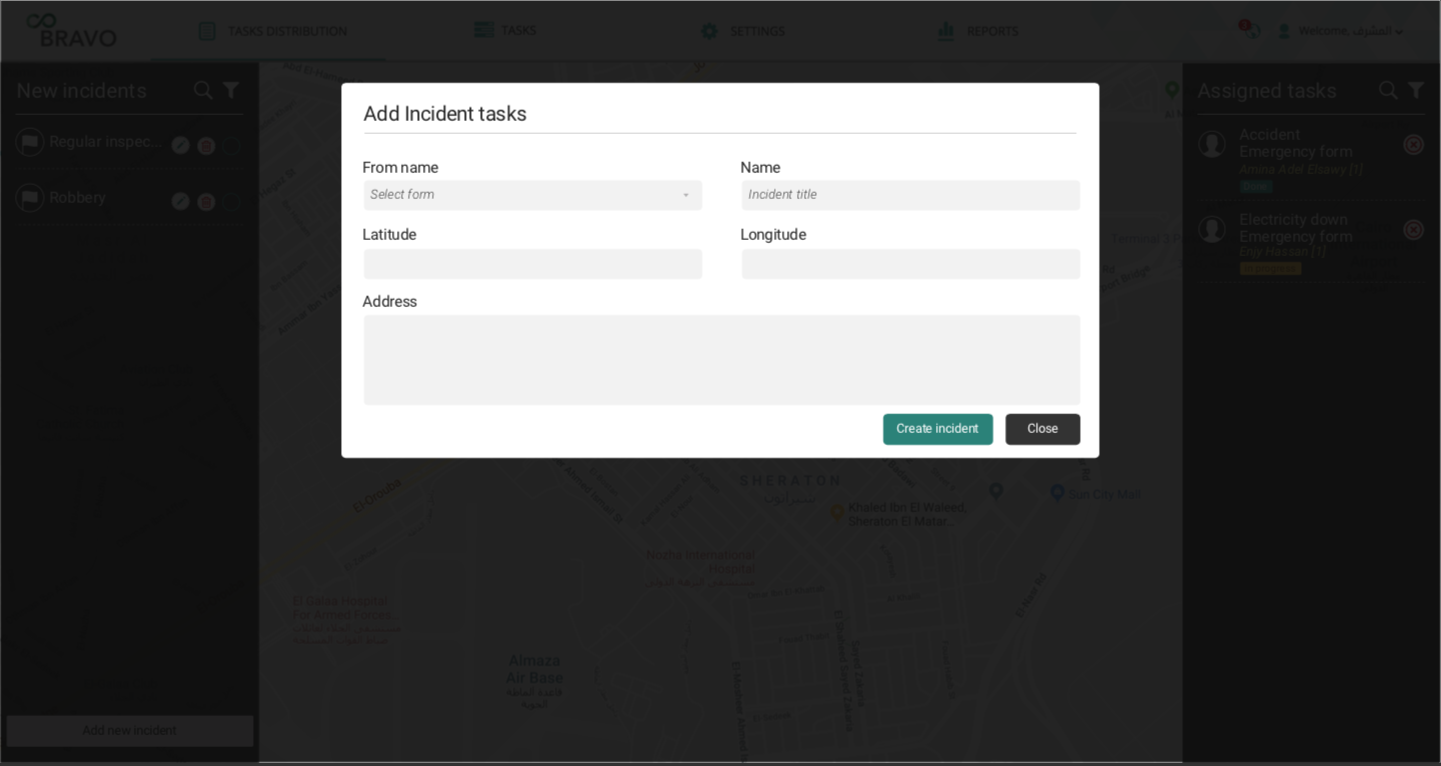Image resolution: width=1441 pixels, height=766 pixels.
Task: Edit the Robbery incident
Action: (180, 201)
